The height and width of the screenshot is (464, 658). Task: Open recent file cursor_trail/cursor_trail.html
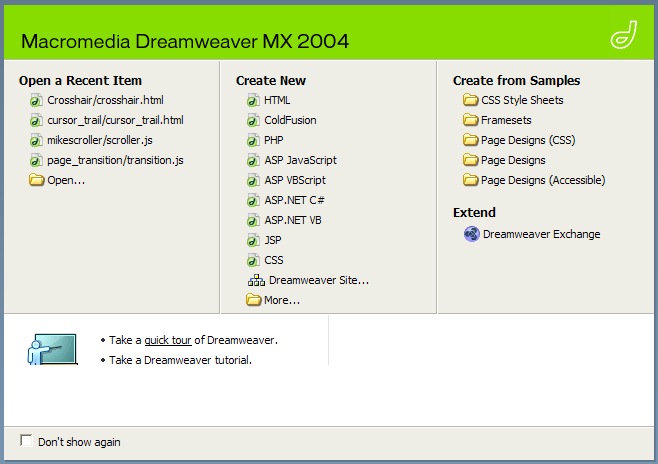115,120
